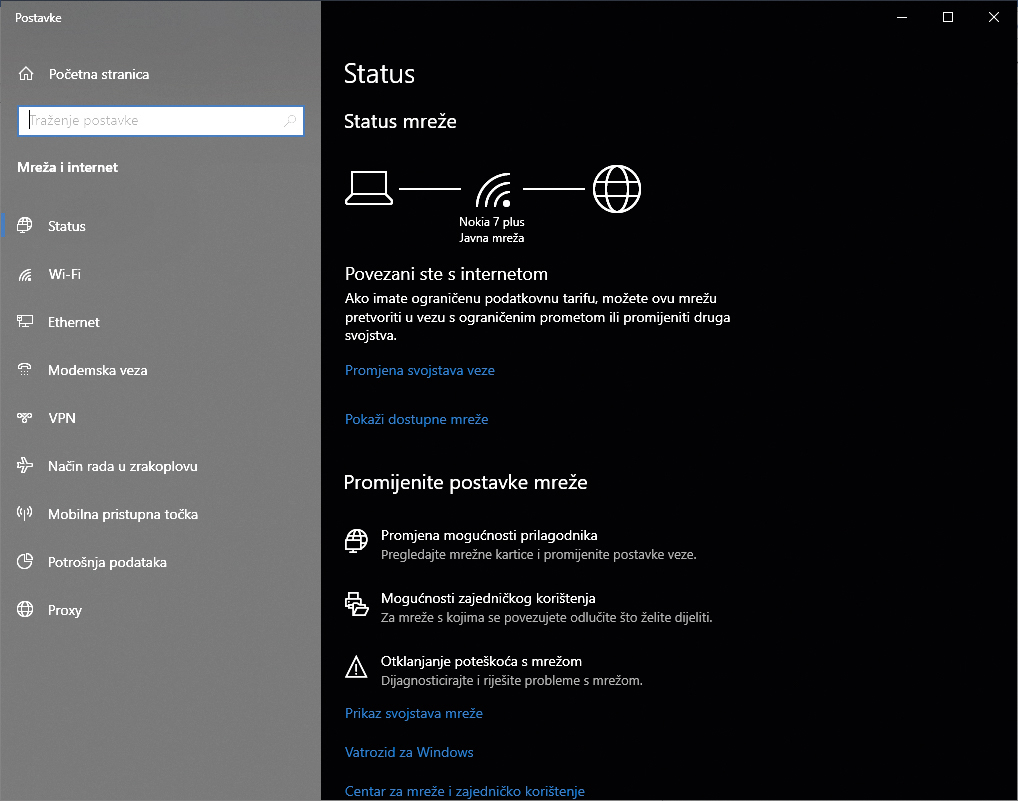
Task: Click the Početna stranica home icon
Action: coord(26,74)
